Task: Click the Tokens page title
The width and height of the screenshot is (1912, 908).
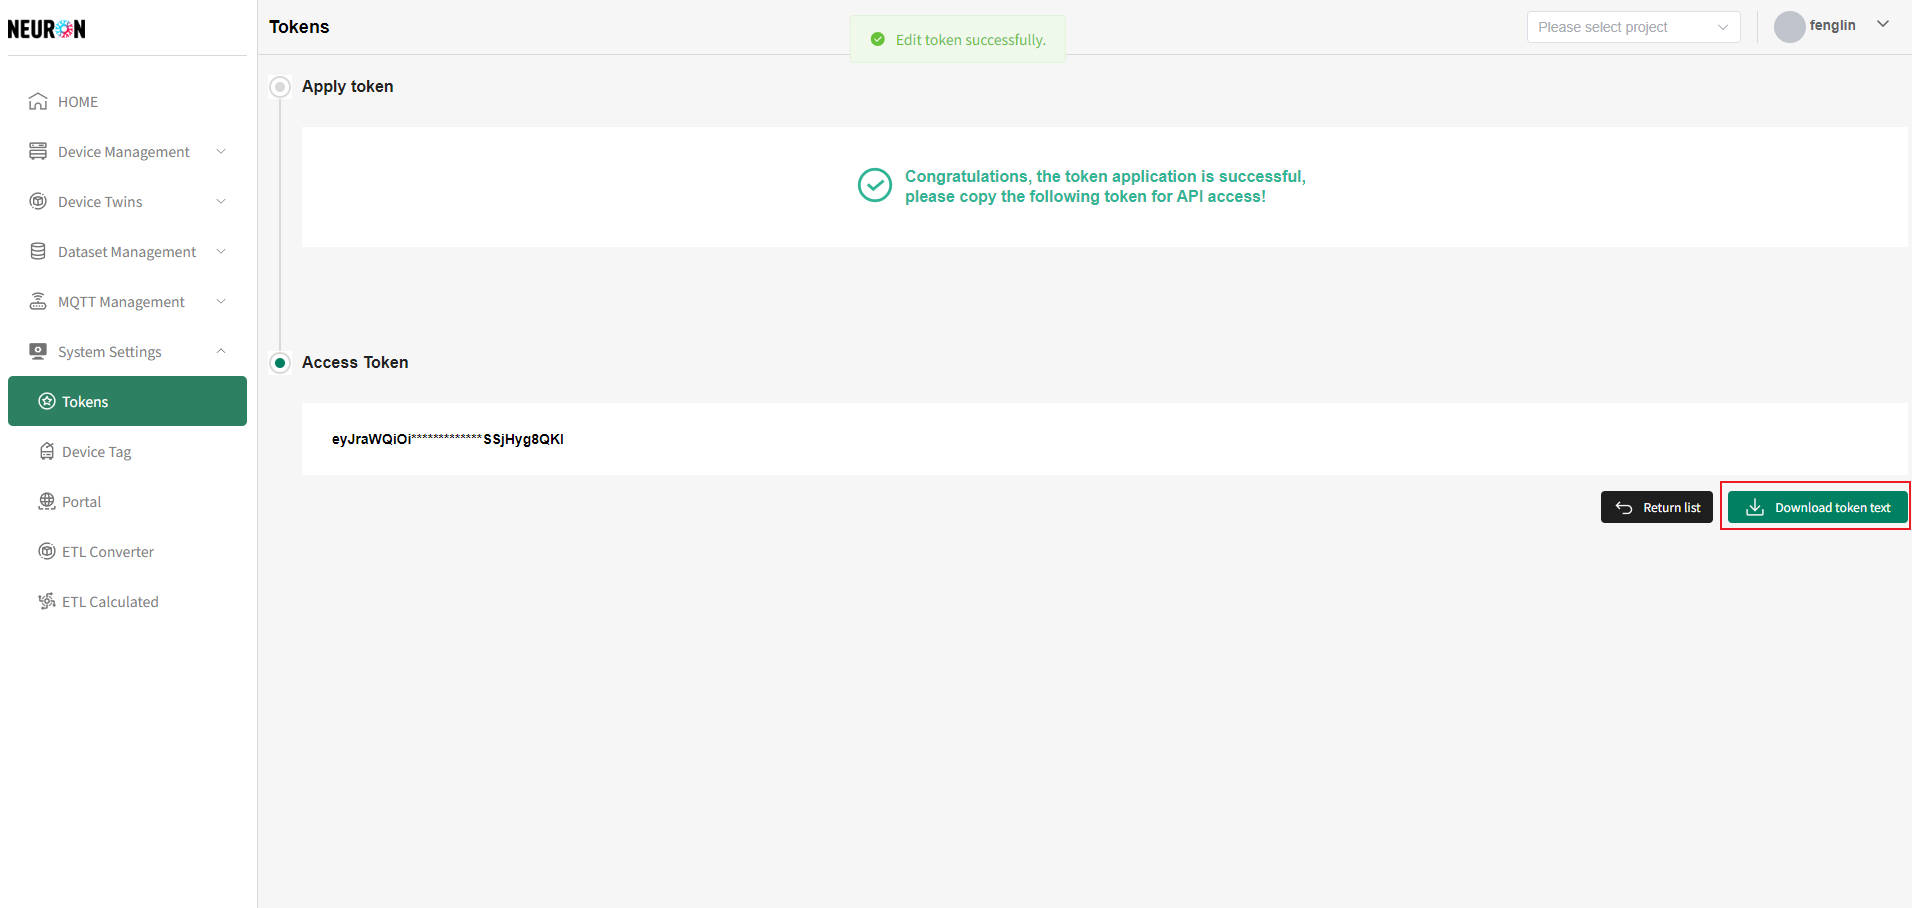Action: pos(299,27)
